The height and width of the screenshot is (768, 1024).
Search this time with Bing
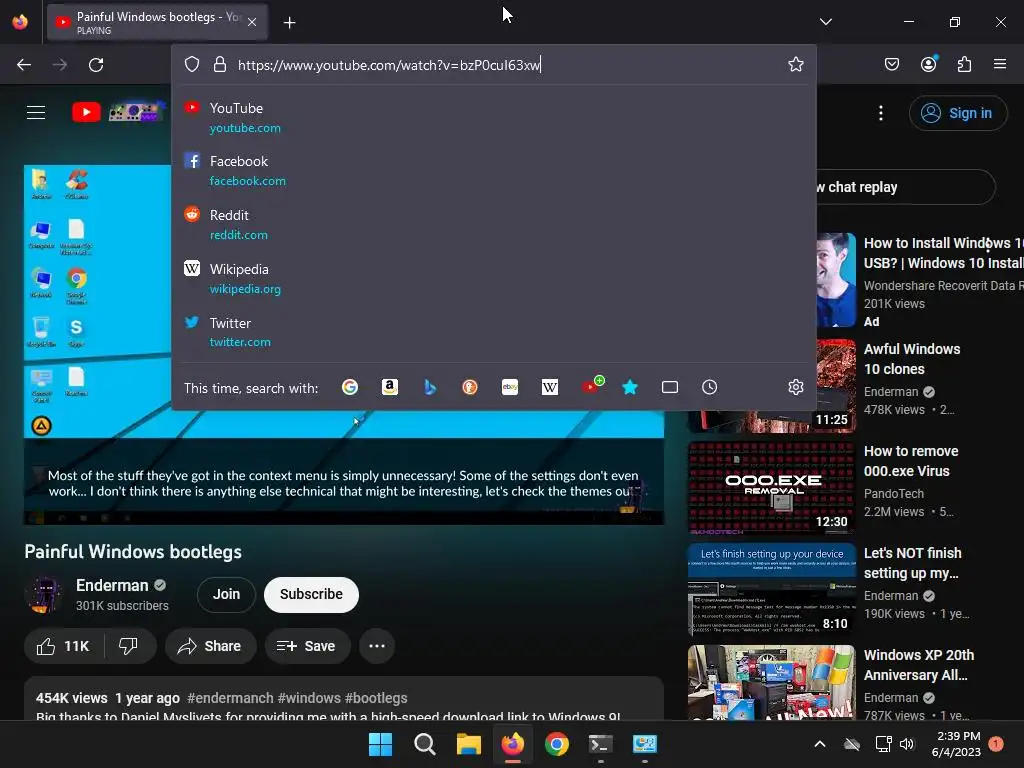430,387
